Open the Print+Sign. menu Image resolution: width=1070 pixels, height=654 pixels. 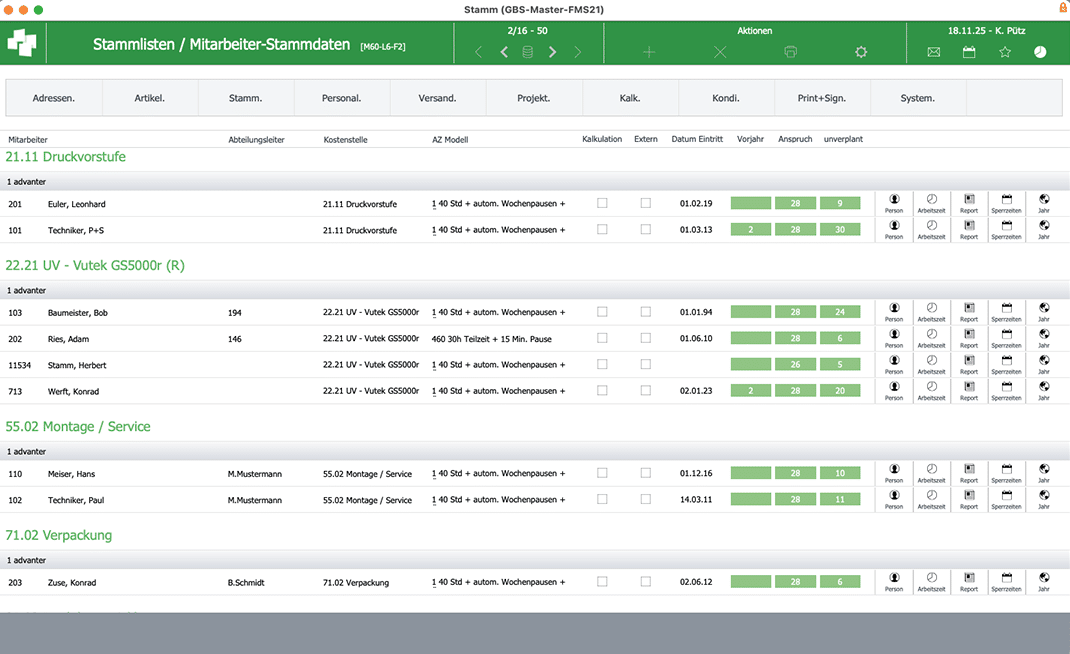coord(822,98)
